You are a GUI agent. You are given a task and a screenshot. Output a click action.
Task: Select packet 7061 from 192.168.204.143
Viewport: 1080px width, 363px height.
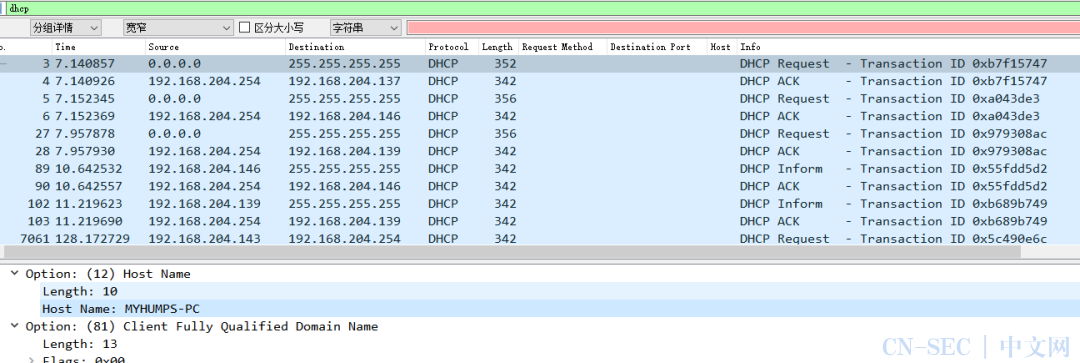coord(540,238)
